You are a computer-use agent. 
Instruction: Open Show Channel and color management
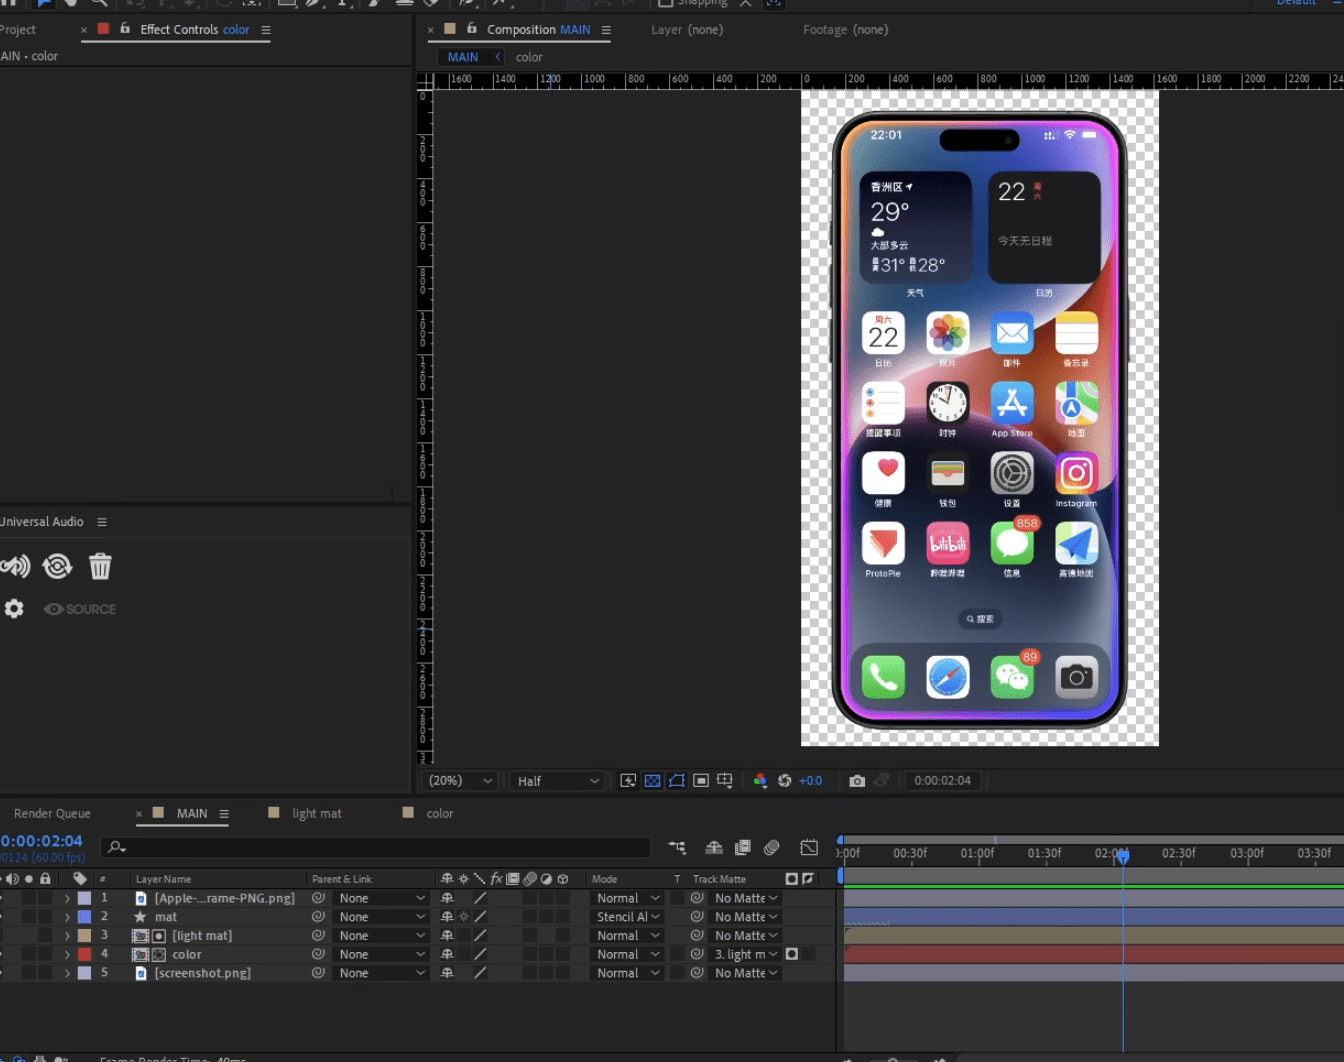pyautogui.click(x=760, y=781)
